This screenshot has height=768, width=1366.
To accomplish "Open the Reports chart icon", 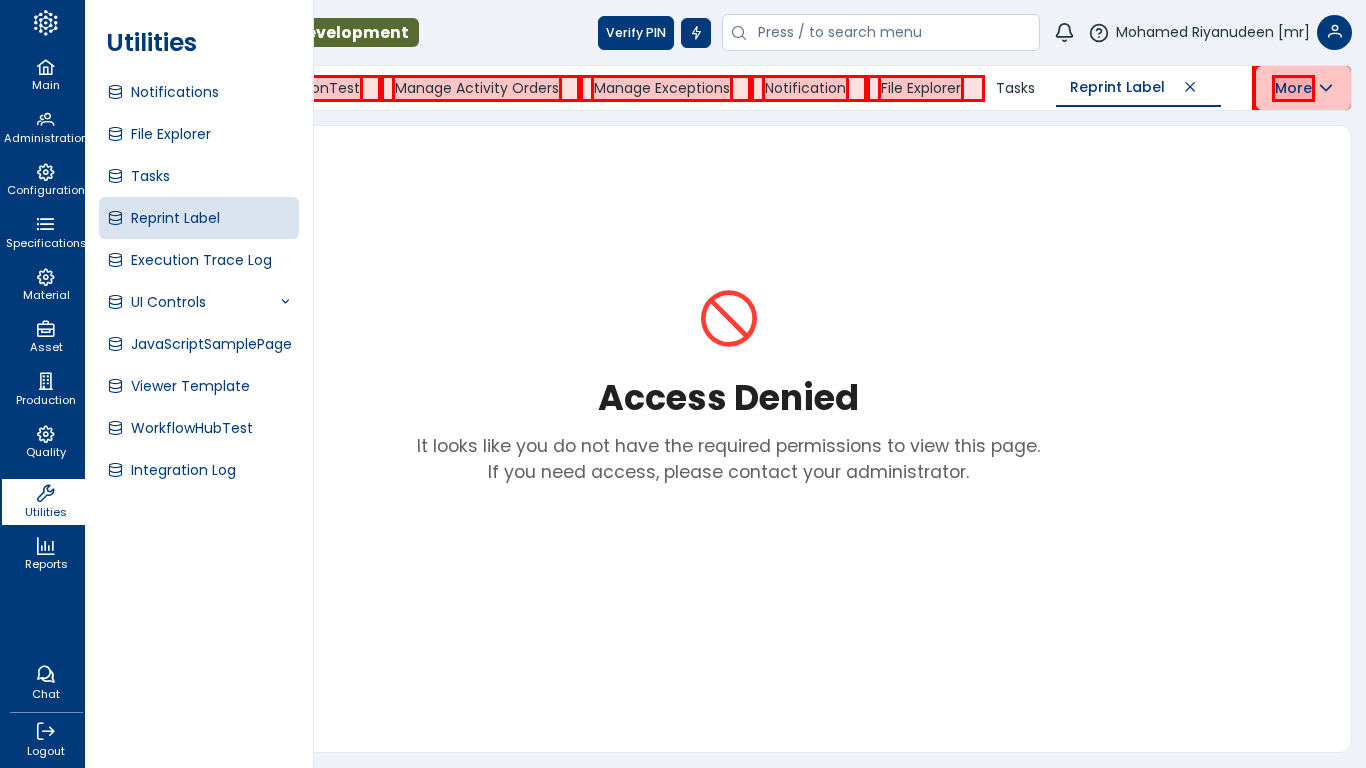I will pos(45,545).
